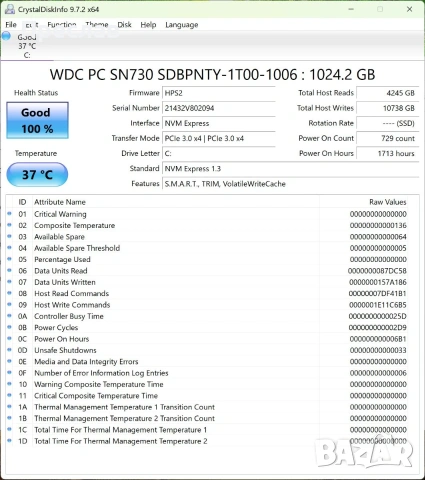
Task: Click the Raw Values column header
Action: [x=388, y=202]
